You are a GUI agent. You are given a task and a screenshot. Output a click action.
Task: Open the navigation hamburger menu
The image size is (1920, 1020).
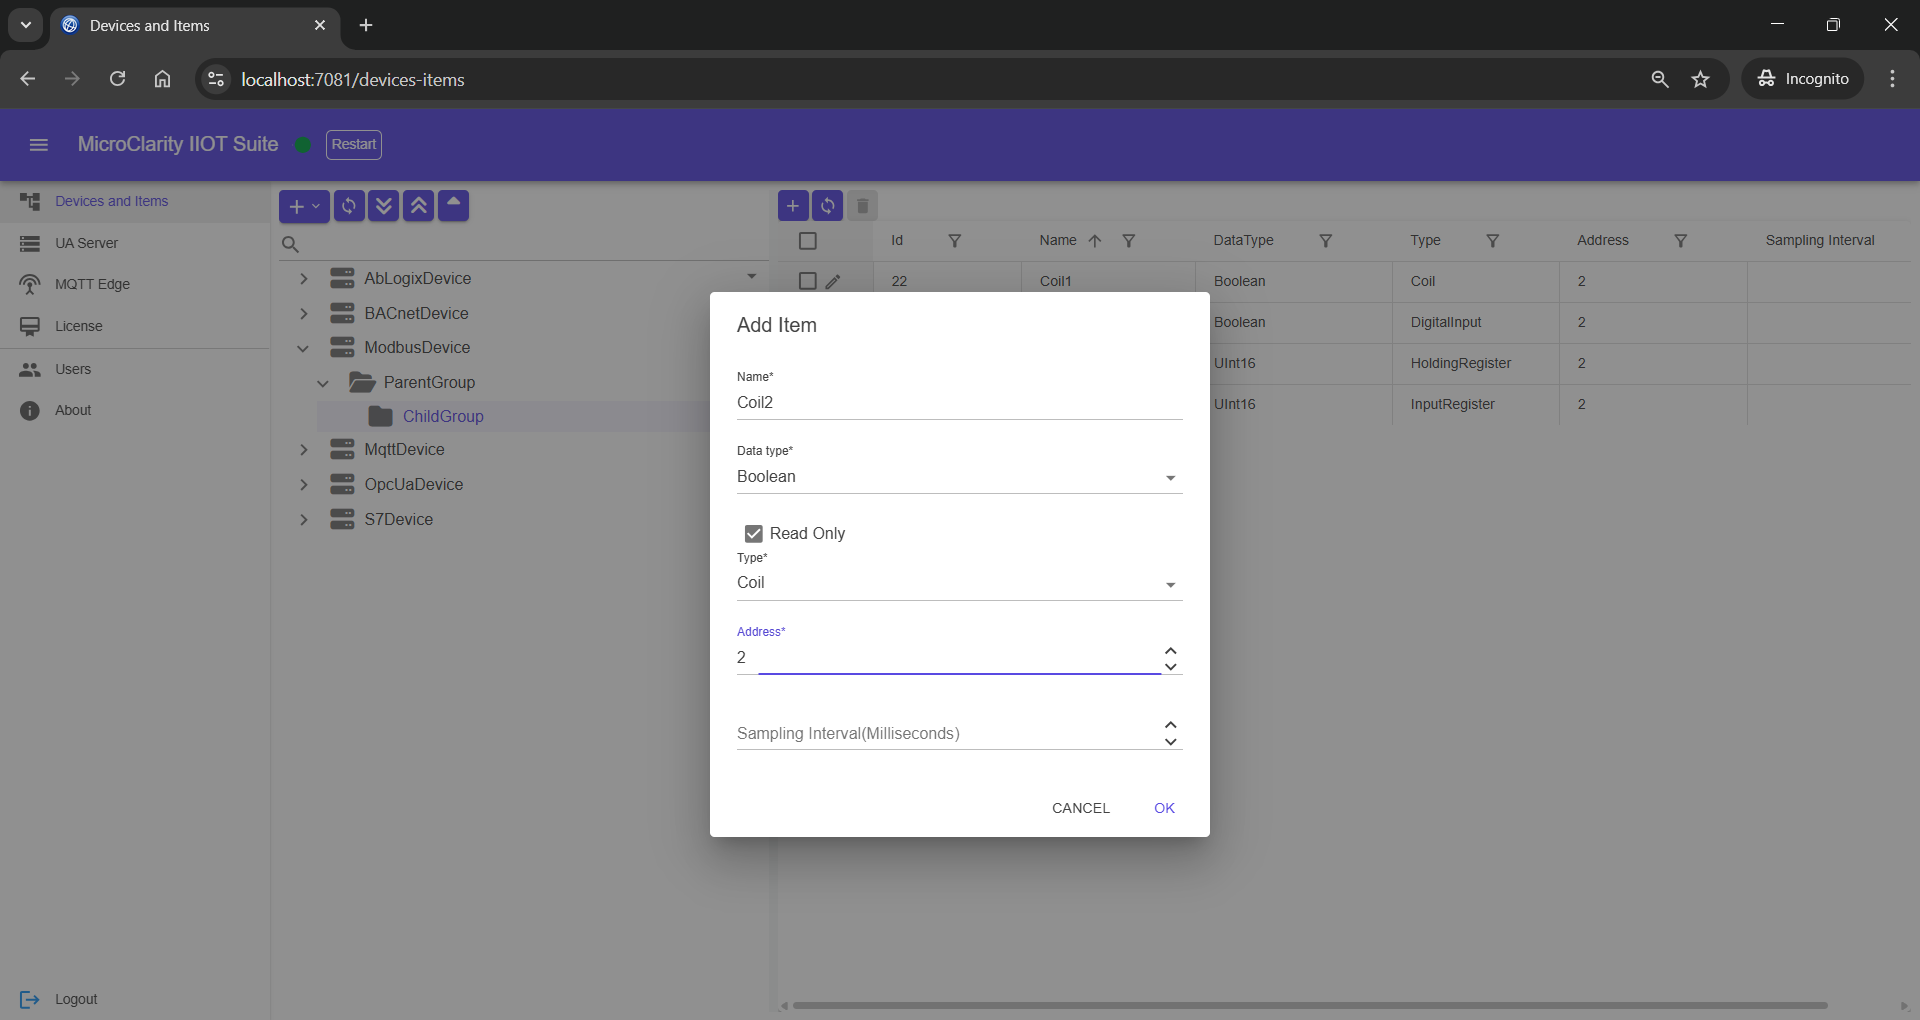pyautogui.click(x=38, y=144)
